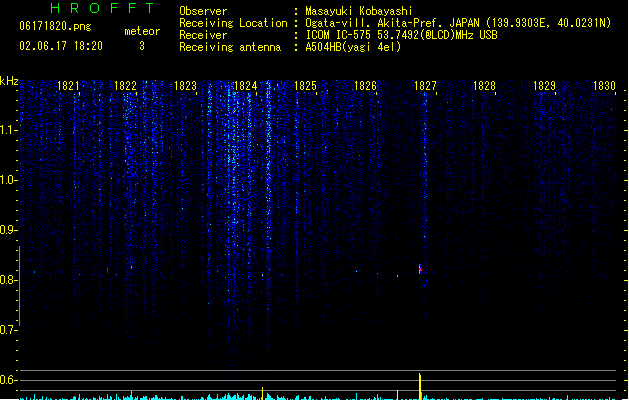Click the 1.0 frequency axis label
Viewport: 629px width, 400px height.
[x=8, y=180]
